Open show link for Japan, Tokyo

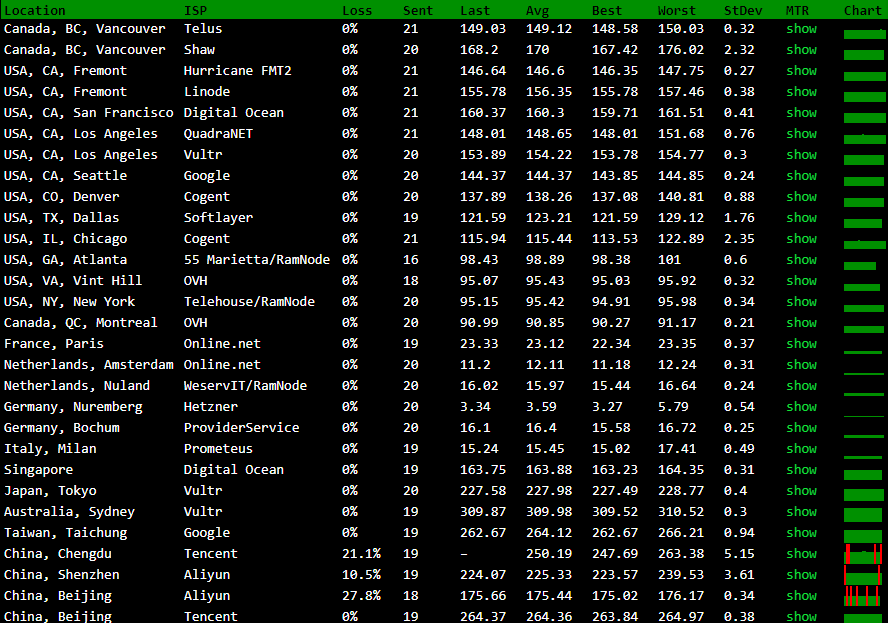coord(801,490)
